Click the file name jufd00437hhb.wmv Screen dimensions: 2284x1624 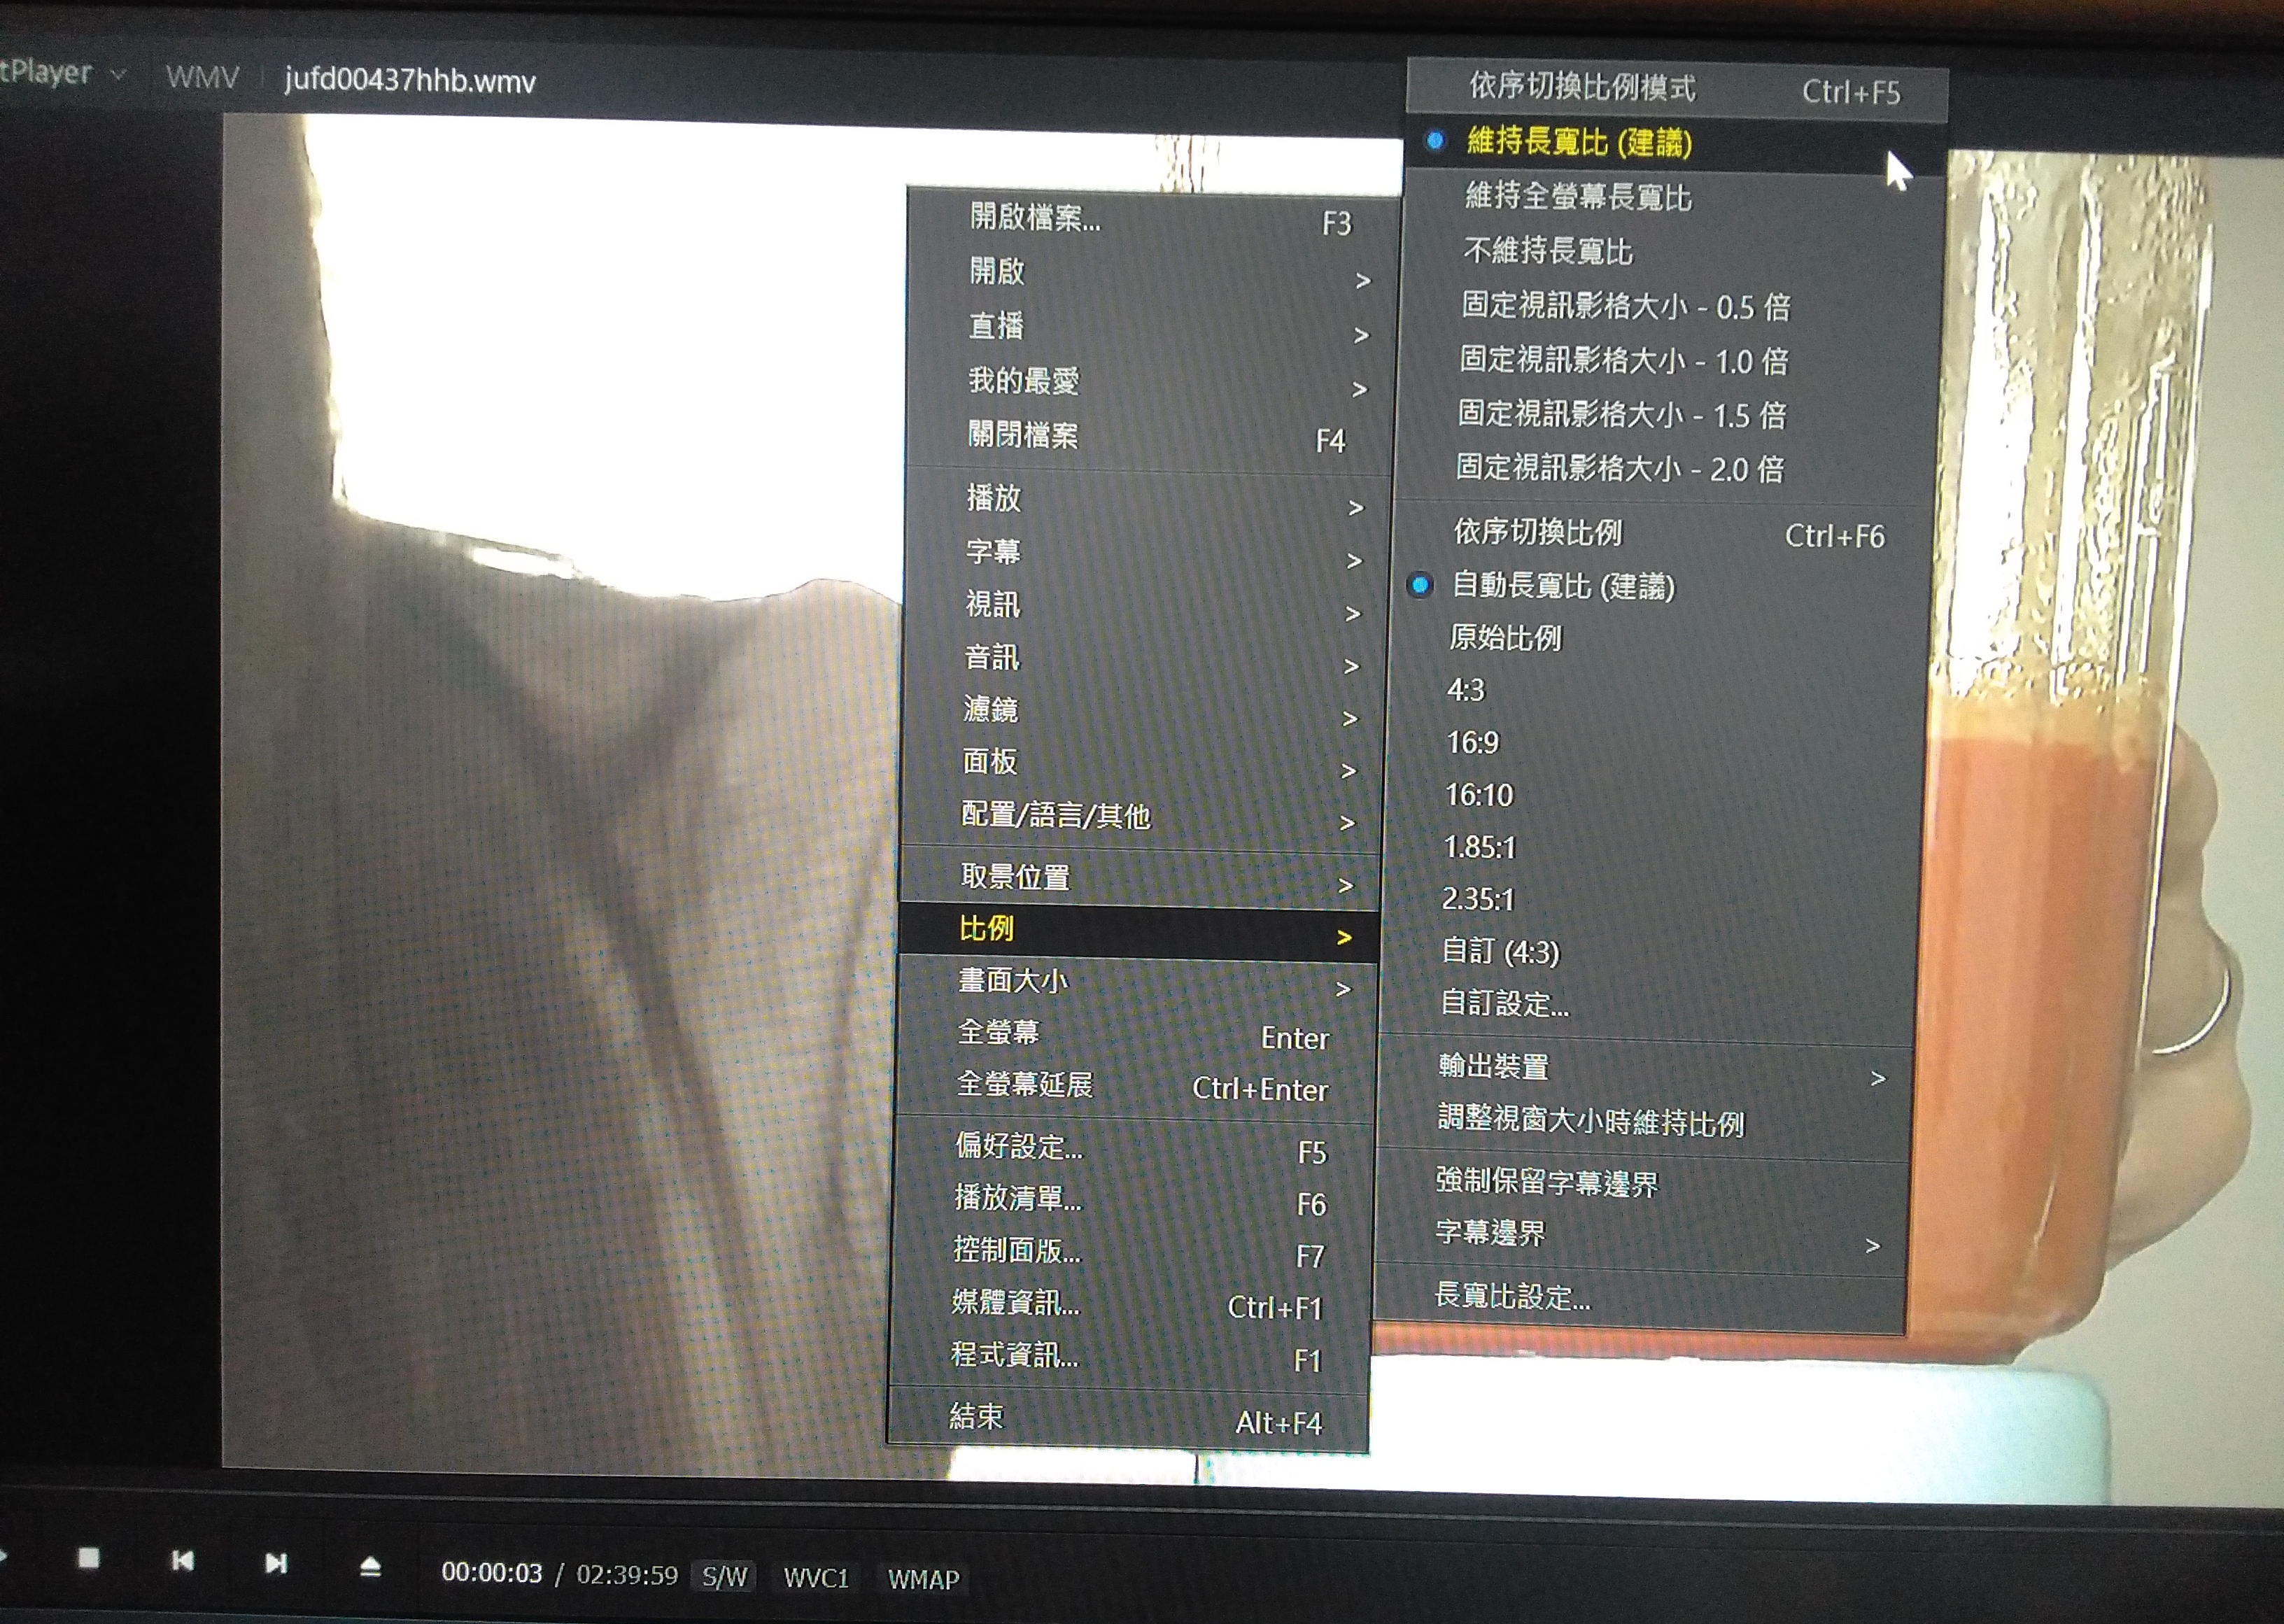(x=410, y=80)
